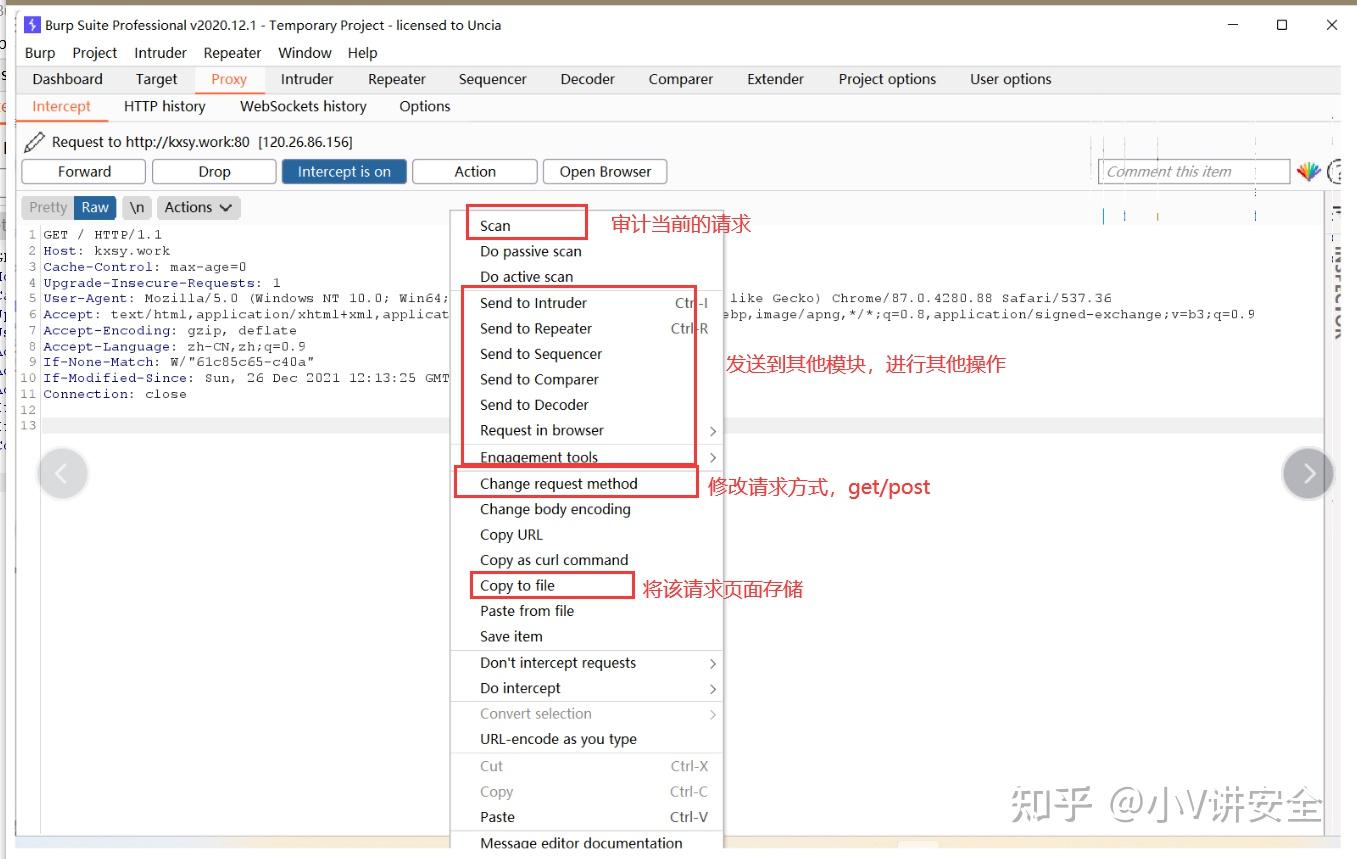The image size is (1357, 859).
Task: Click the left navigation arrow in the editor
Action: [63, 473]
